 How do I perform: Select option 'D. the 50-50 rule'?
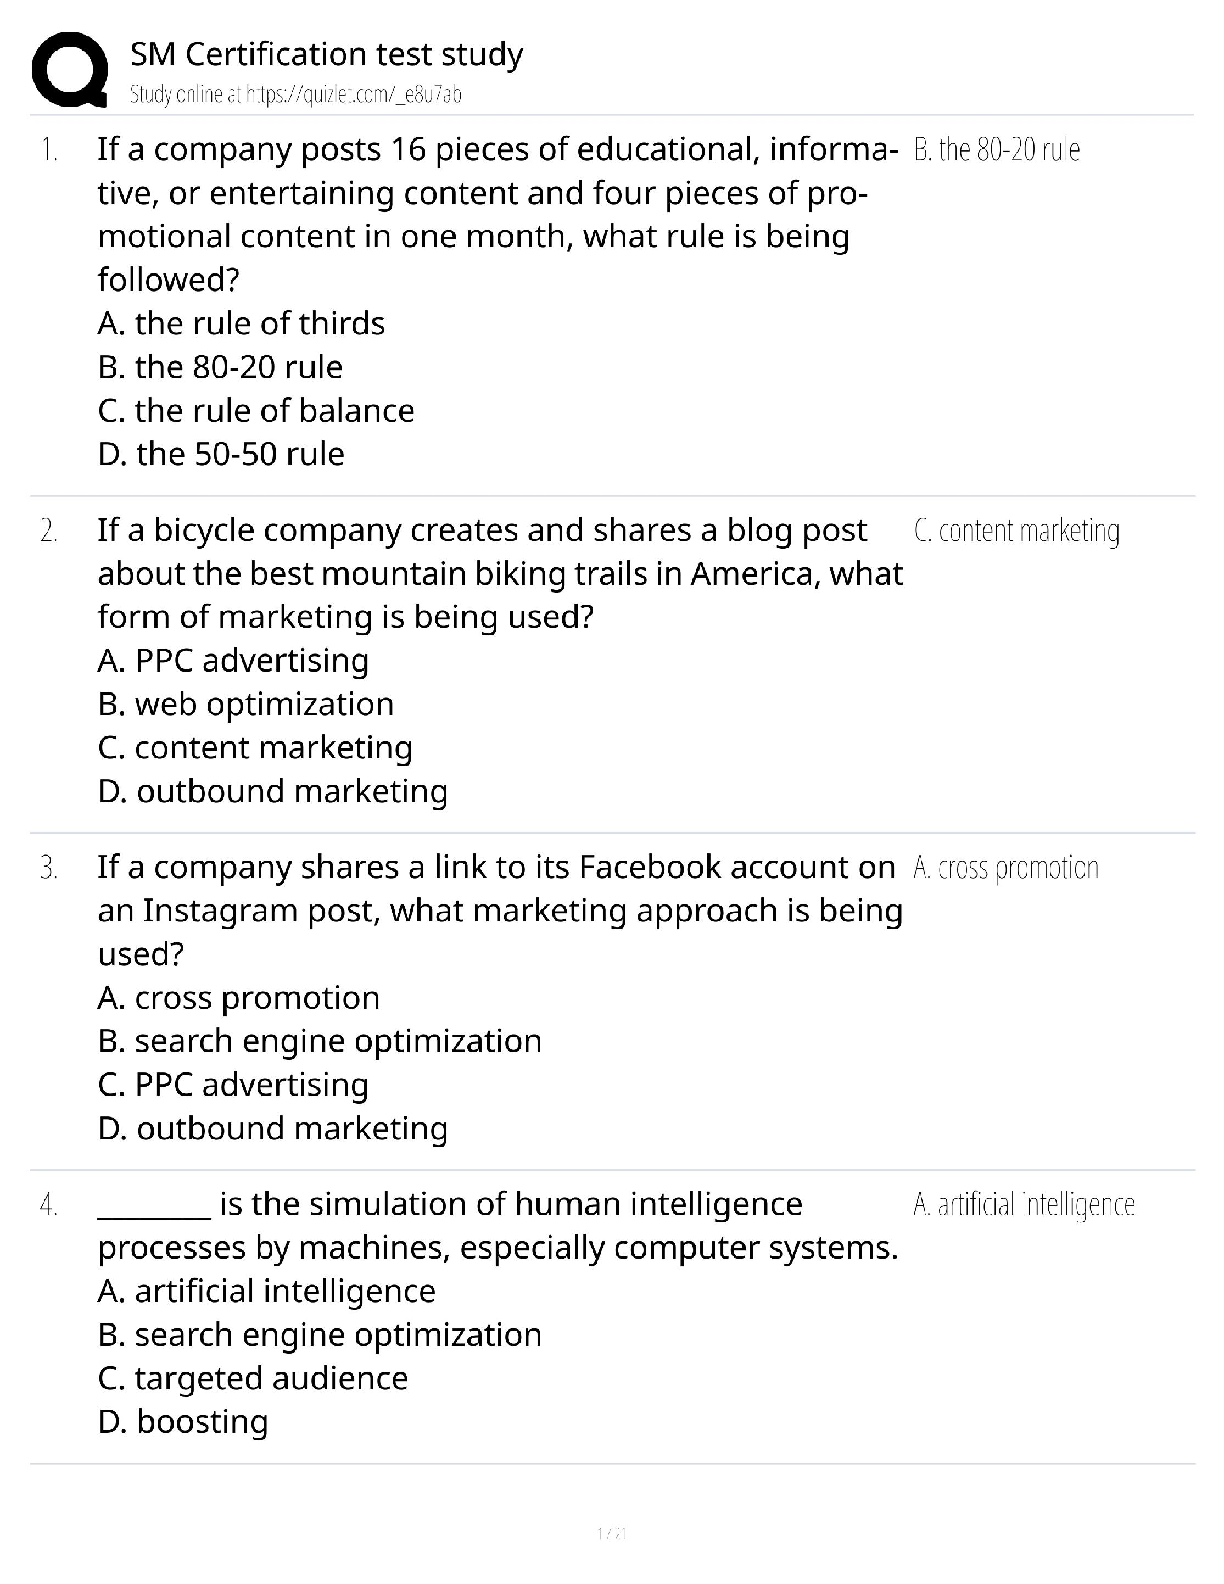221,454
